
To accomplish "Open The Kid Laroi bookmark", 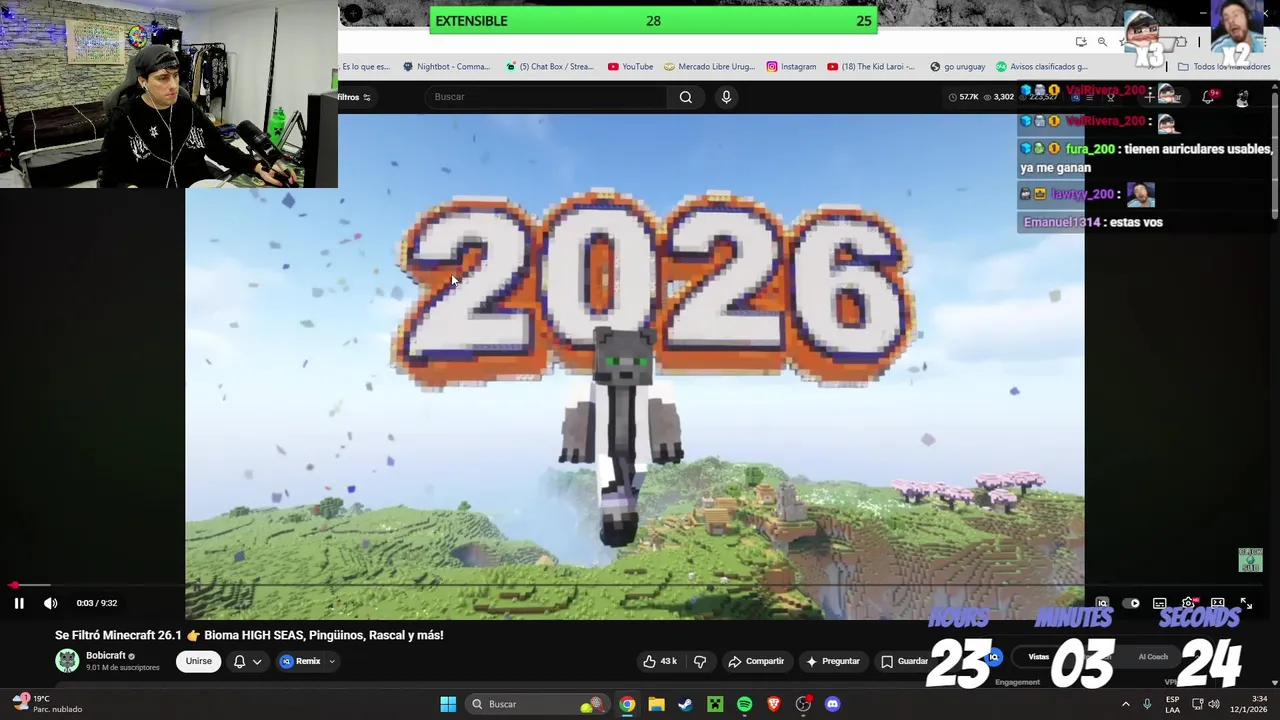I will click(x=871, y=67).
